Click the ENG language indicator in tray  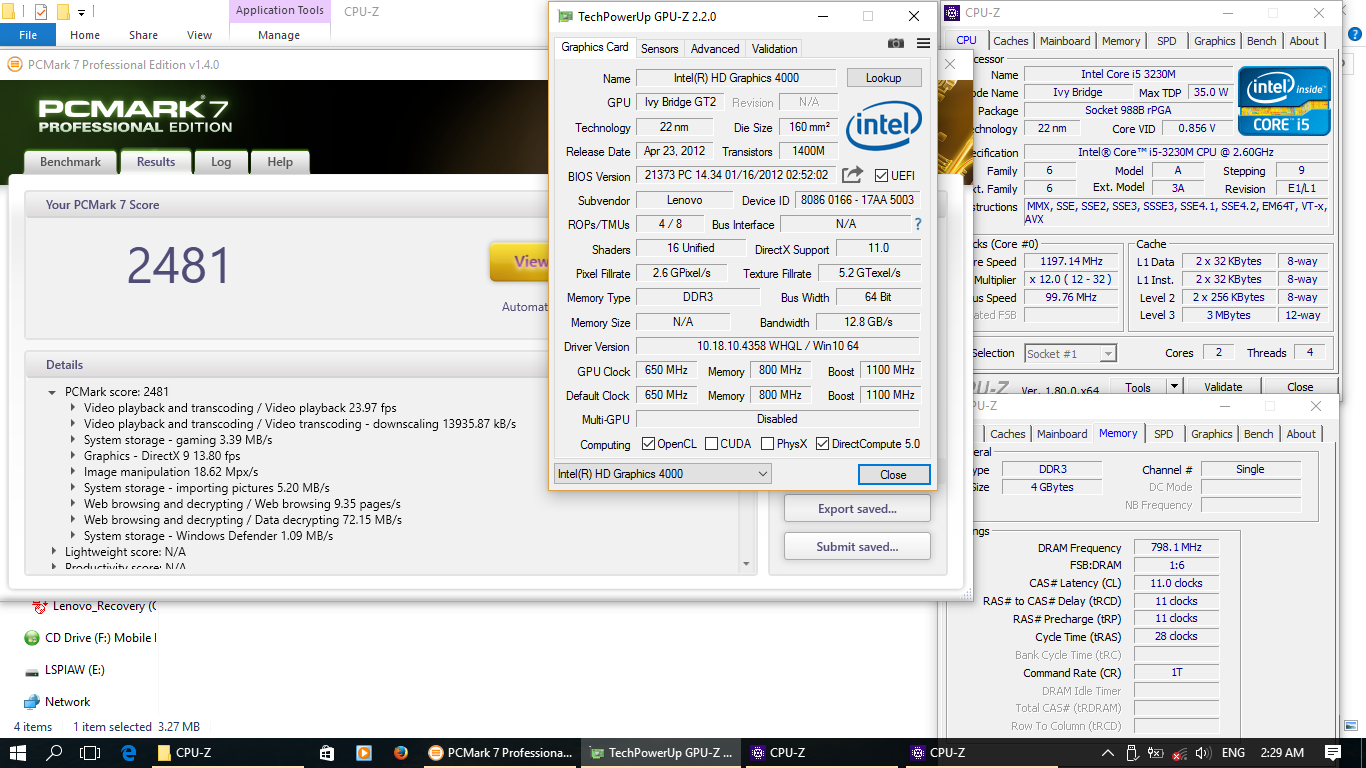[x=1234, y=753]
